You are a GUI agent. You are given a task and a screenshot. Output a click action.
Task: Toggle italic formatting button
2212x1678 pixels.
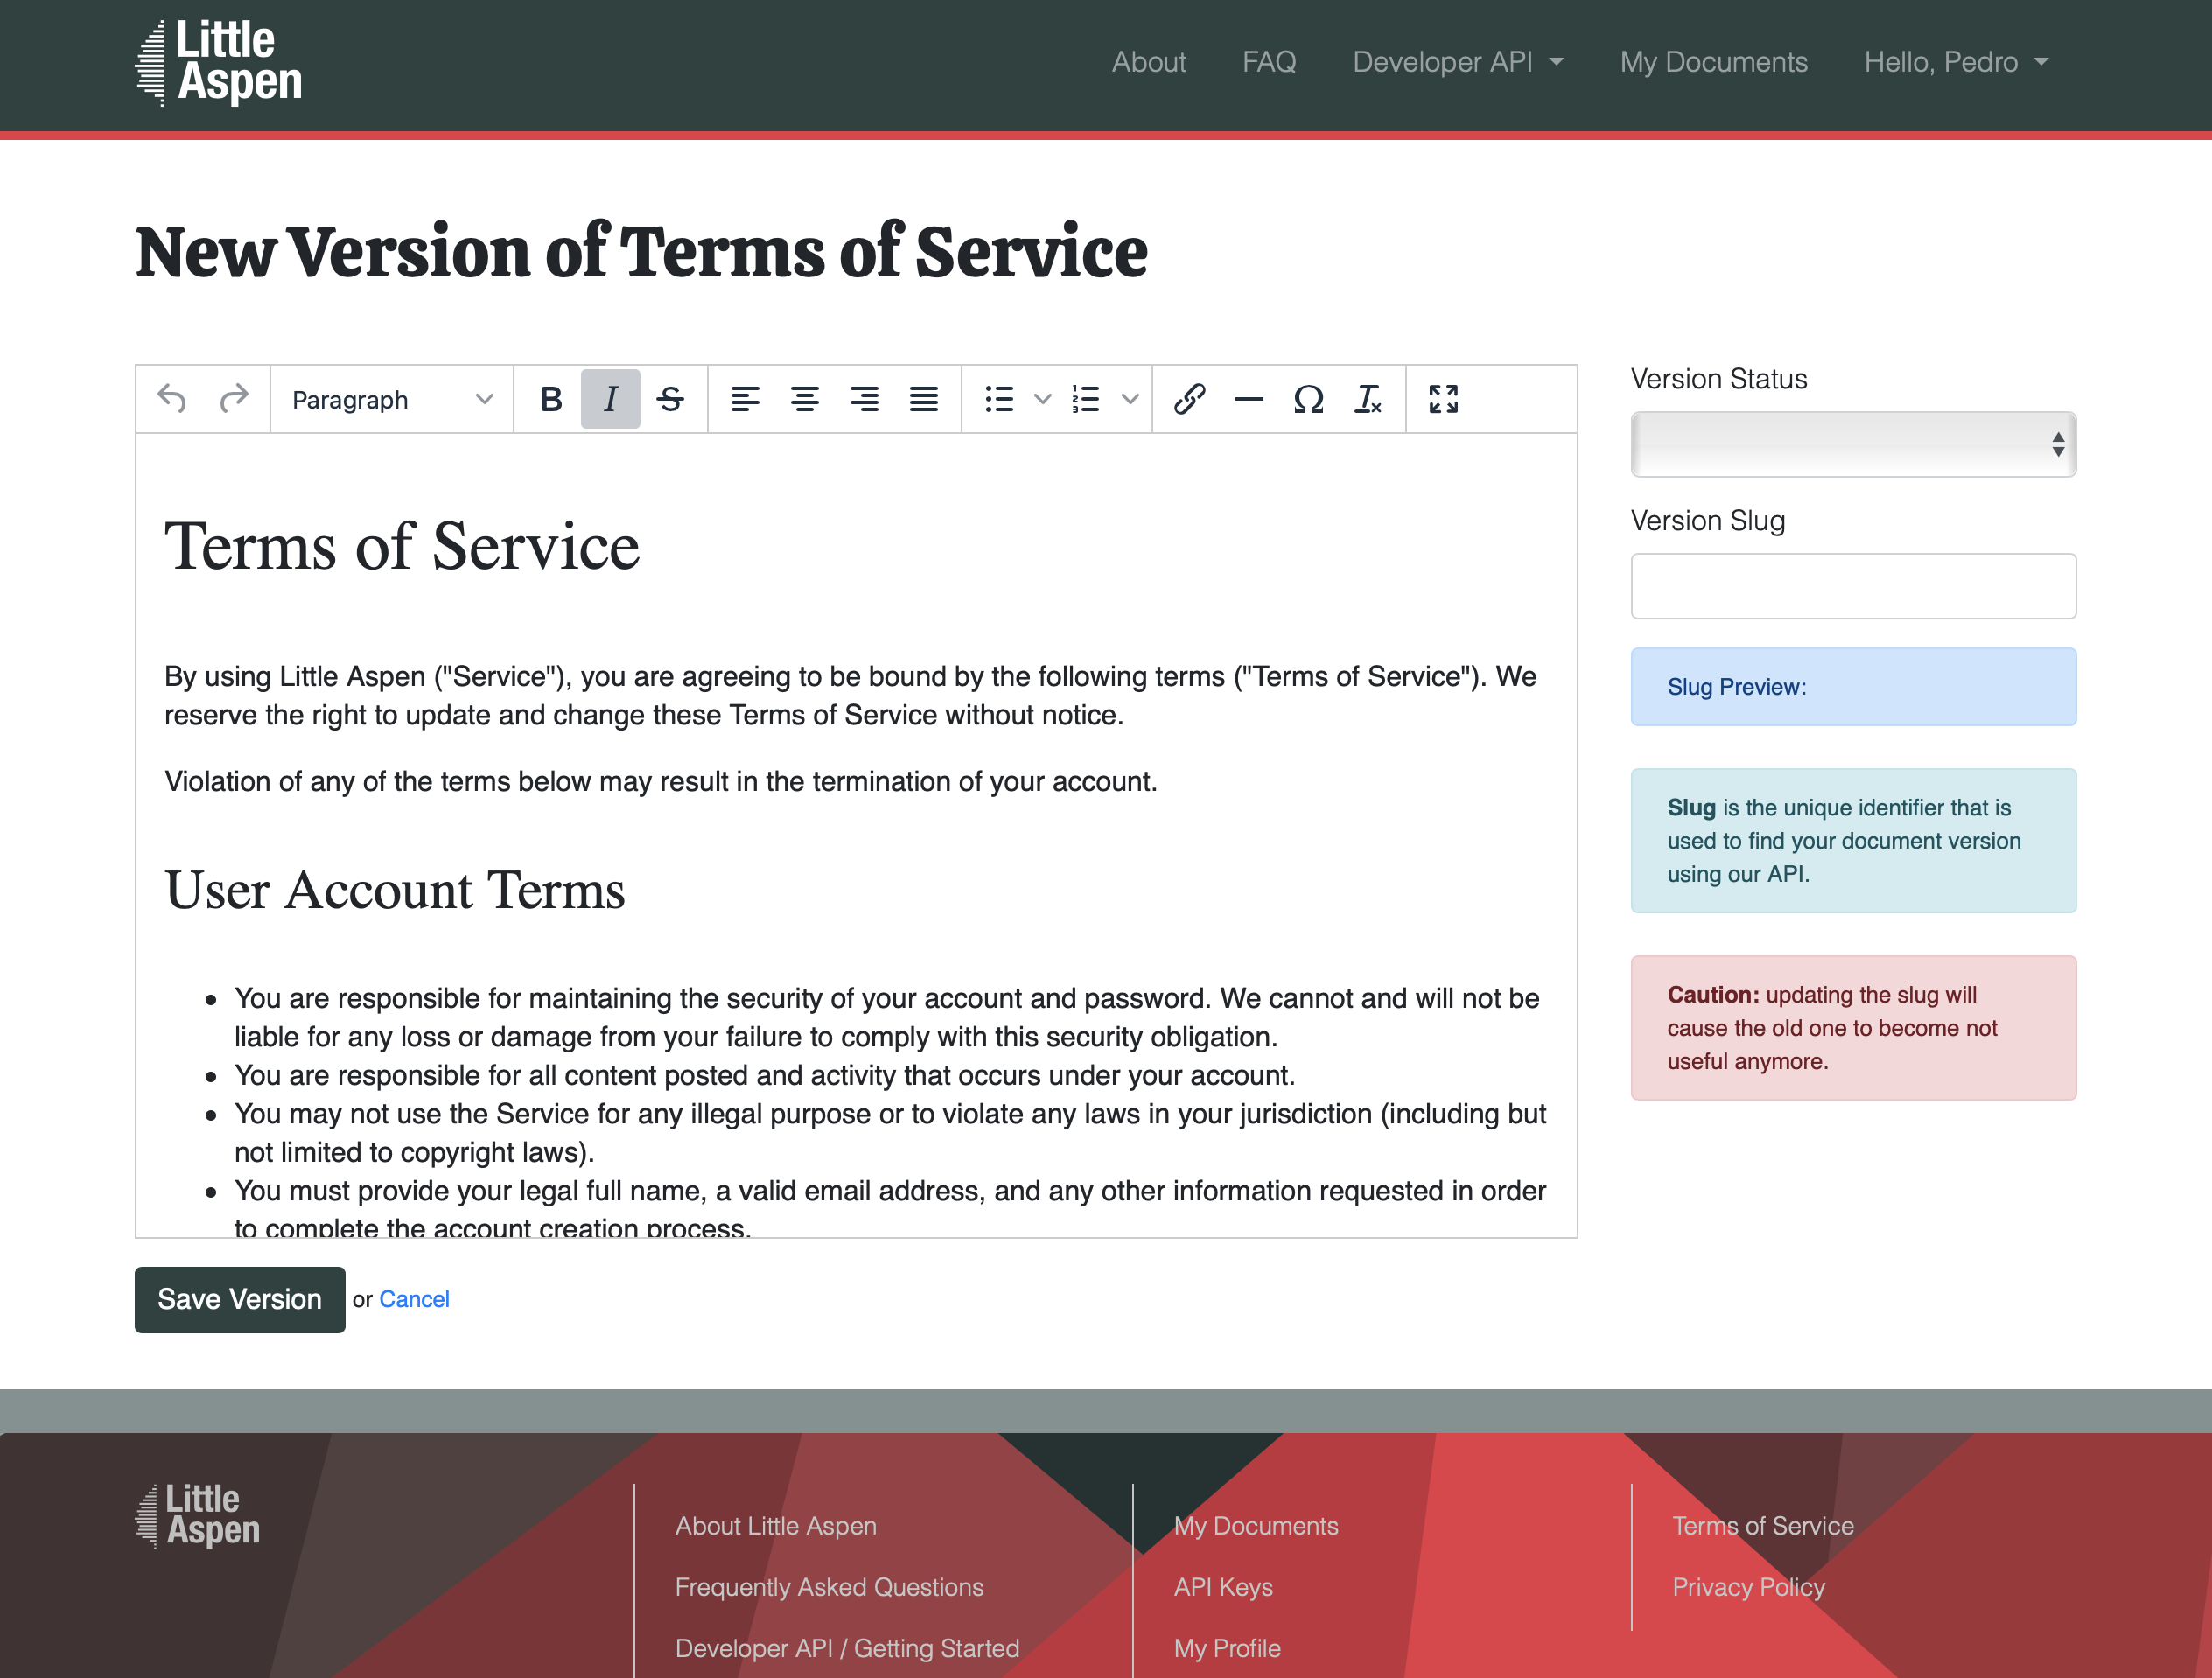click(x=610, y=399)
